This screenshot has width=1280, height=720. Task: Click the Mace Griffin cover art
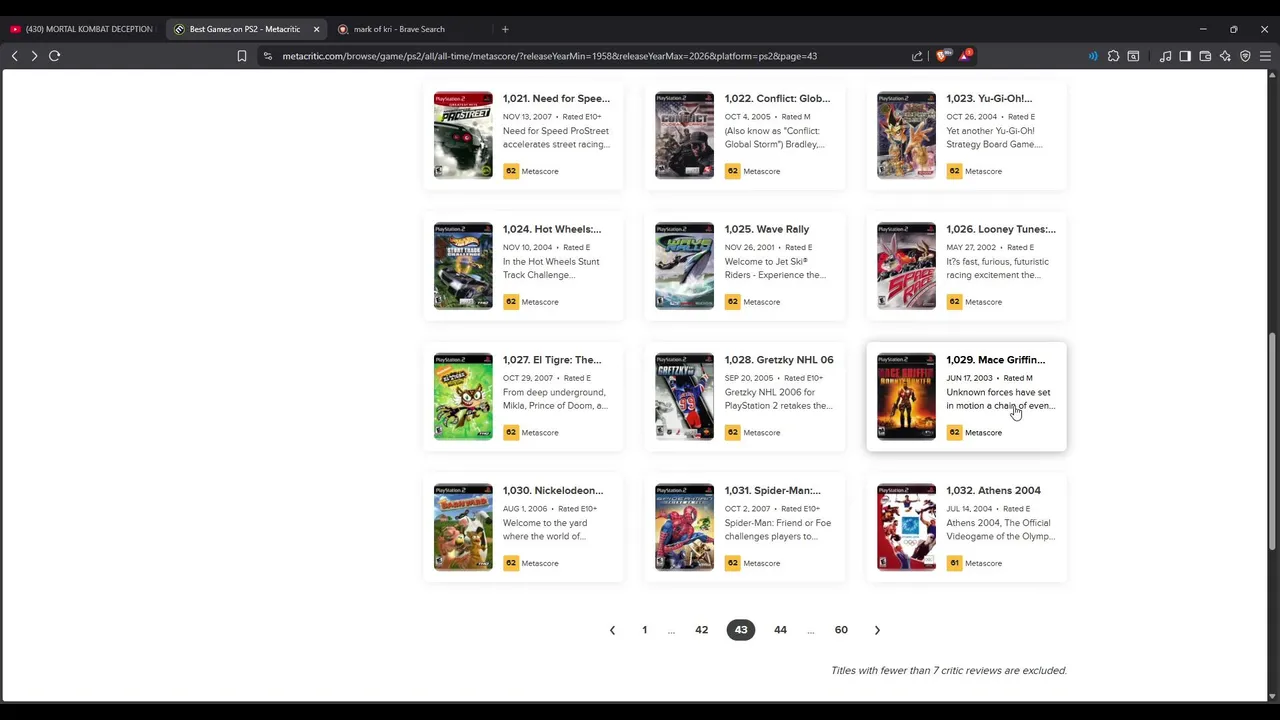point(906,396)
